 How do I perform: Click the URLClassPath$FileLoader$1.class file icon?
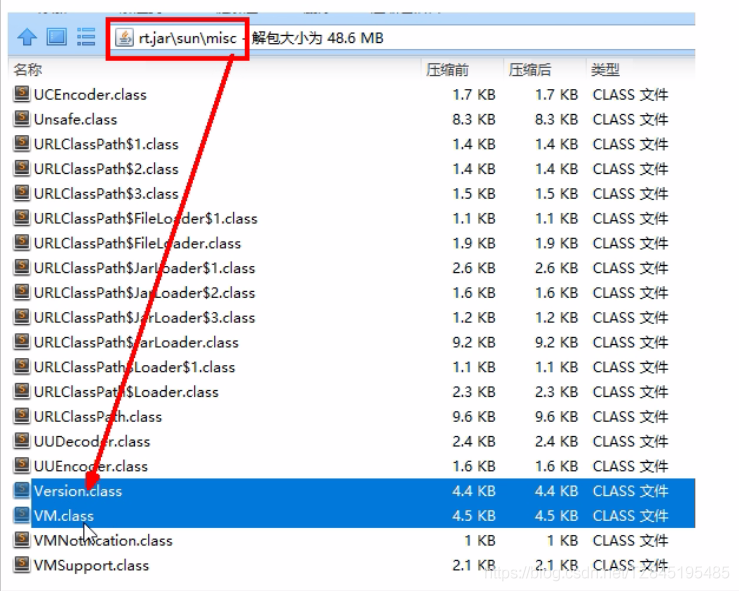(21, 217)
